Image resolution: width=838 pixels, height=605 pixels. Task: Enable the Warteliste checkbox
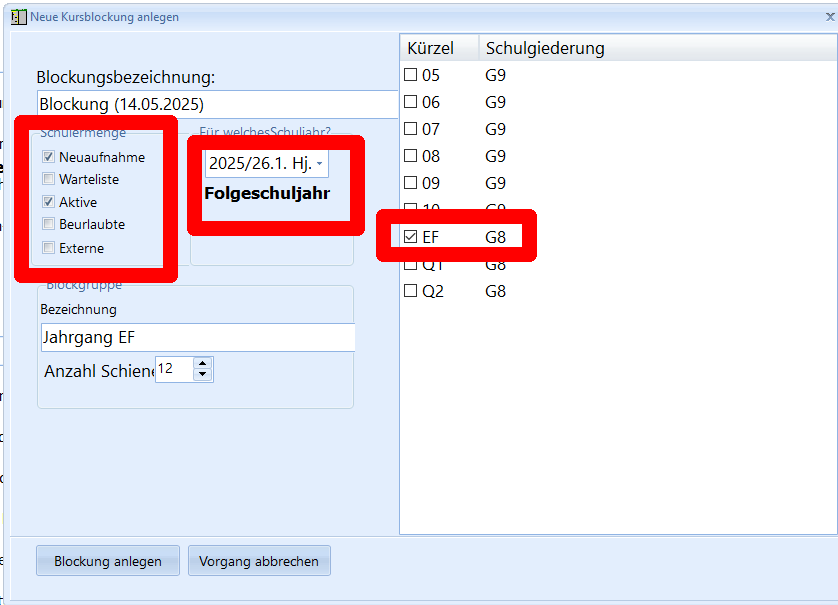coord(49,179)
